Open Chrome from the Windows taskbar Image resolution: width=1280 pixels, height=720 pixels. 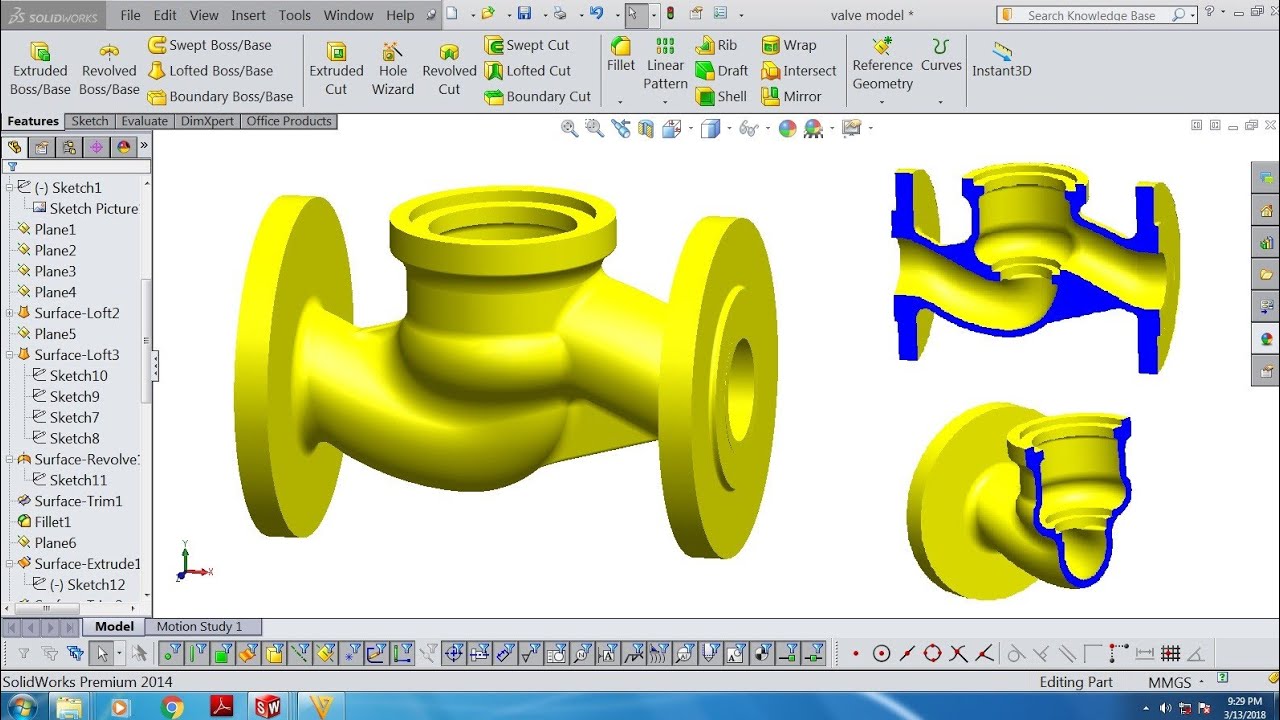point(172,707)
